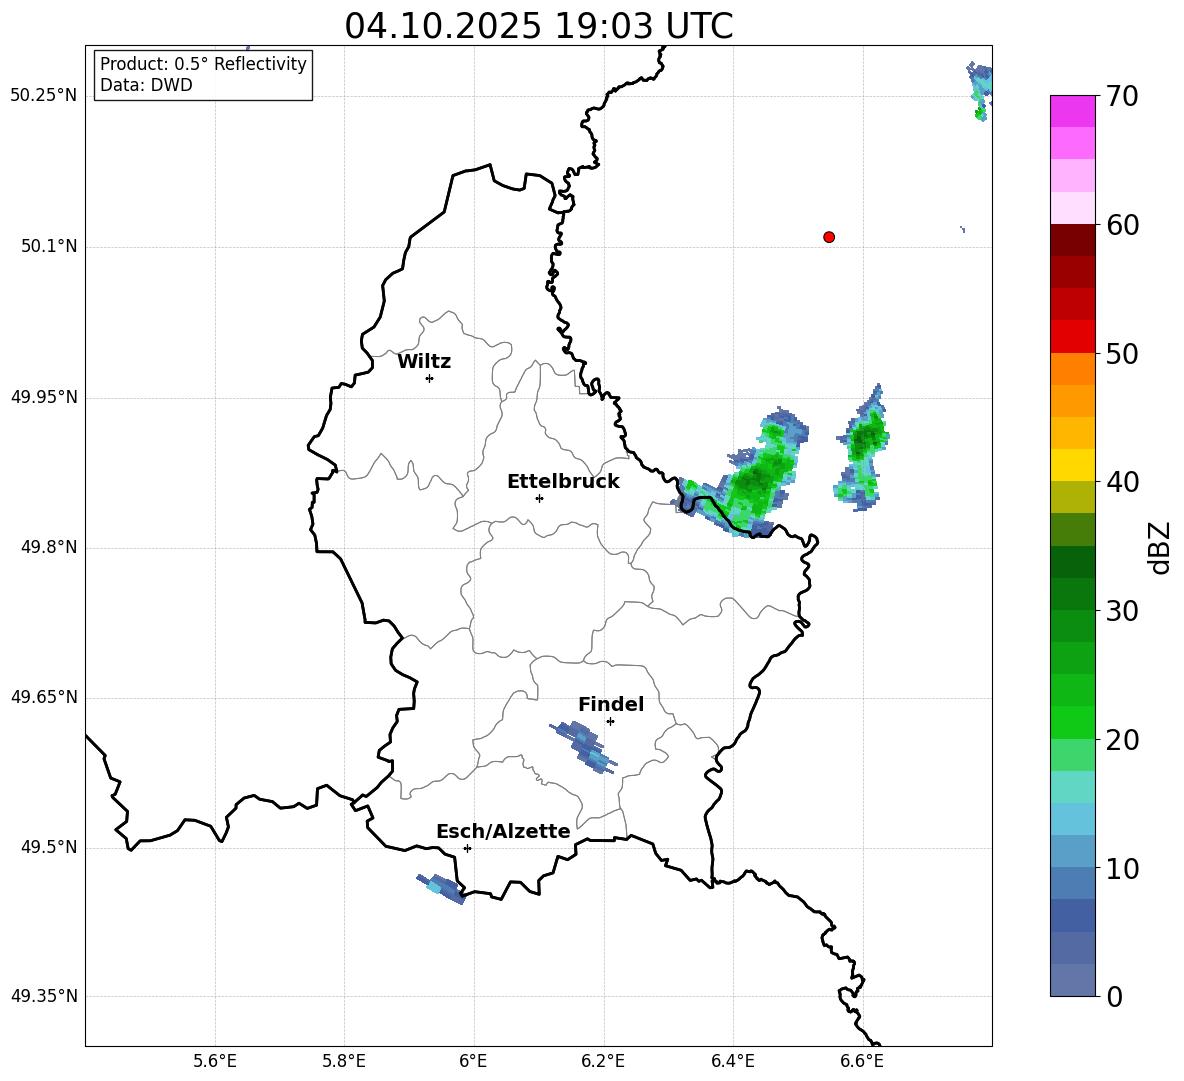Click the title 04.10.2025 19:03 UTC

click(x=538, y=26)
